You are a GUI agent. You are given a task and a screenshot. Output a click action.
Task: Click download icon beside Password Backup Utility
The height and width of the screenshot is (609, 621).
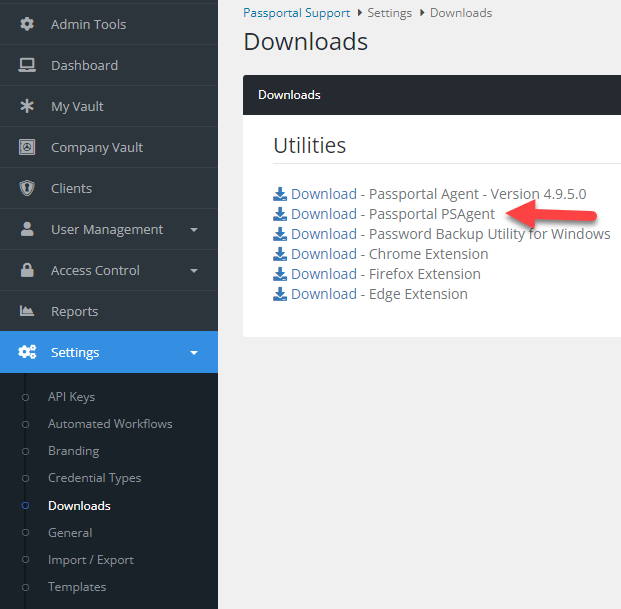click(280, 234)
